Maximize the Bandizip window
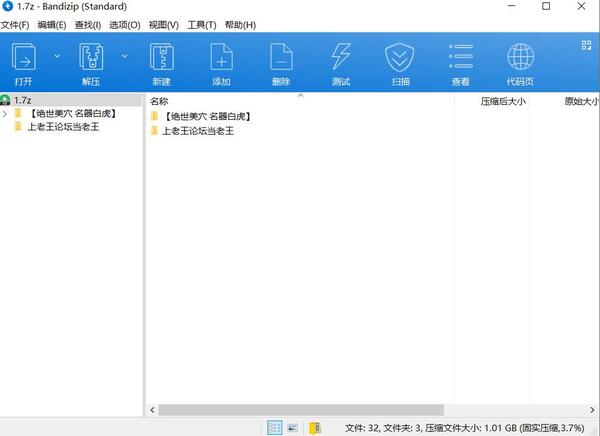 click(x=546, y=6)
